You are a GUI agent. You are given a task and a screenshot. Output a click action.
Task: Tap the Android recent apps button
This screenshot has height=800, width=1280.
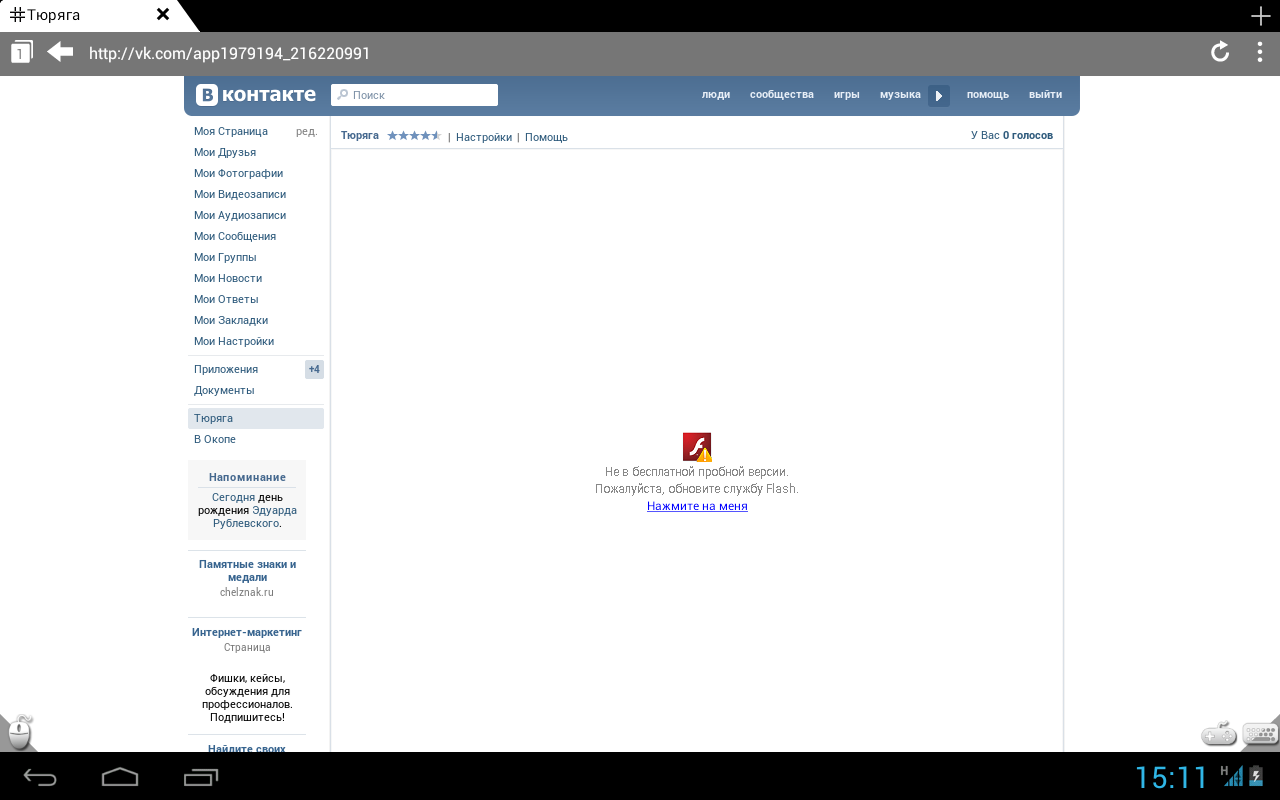201,777
